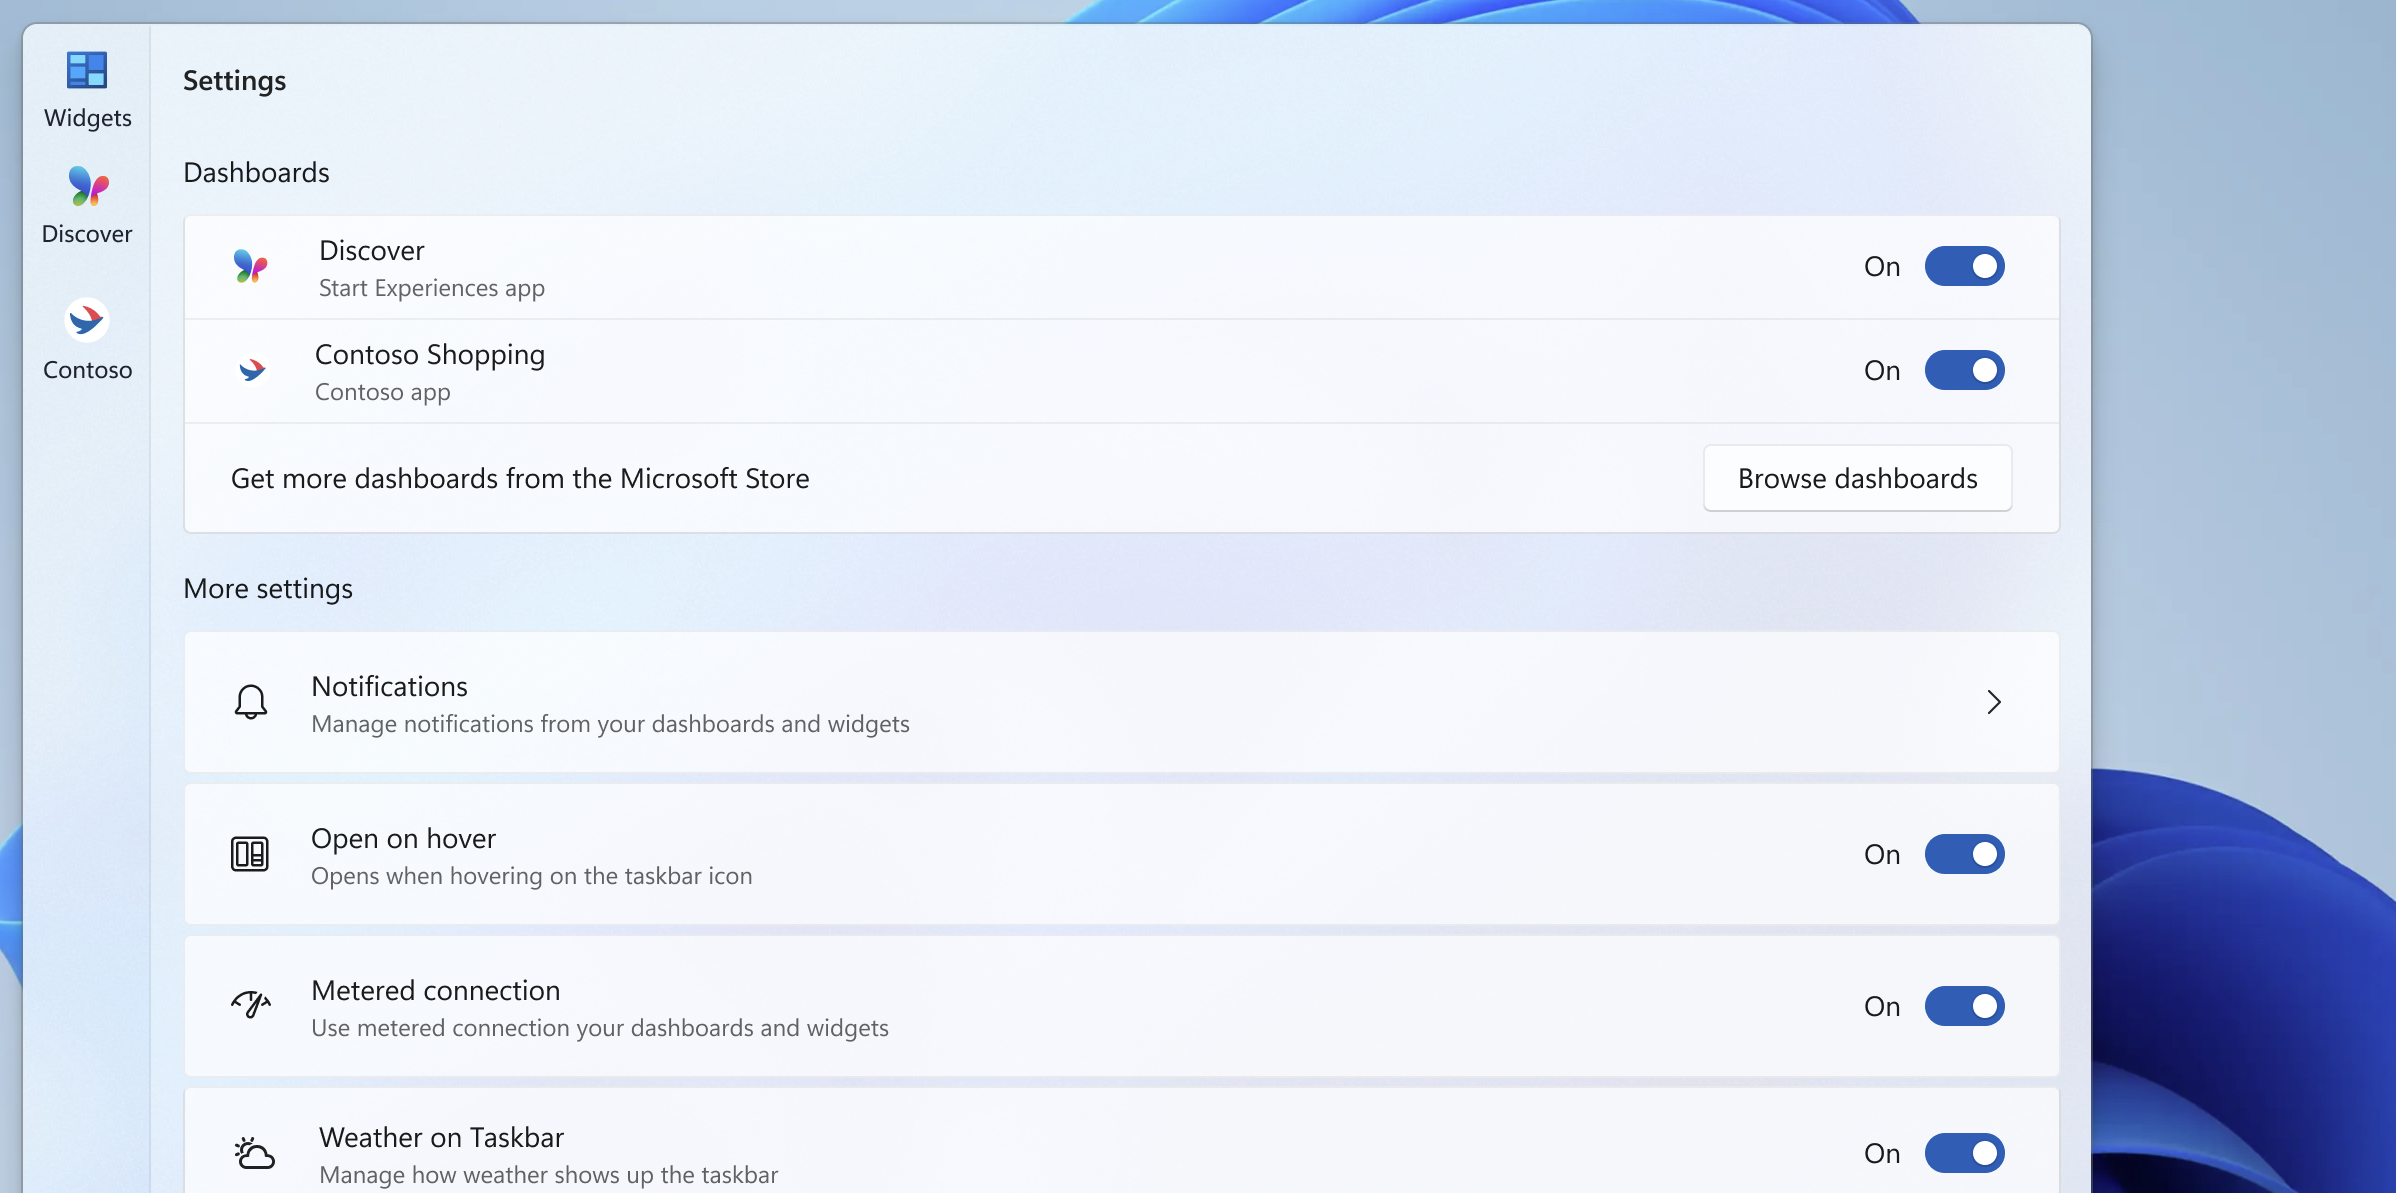Click the On label beside Contoso Shopping toggle
The height and width of the screenshot is (1193, 2396).
[x=1882, y=370]
